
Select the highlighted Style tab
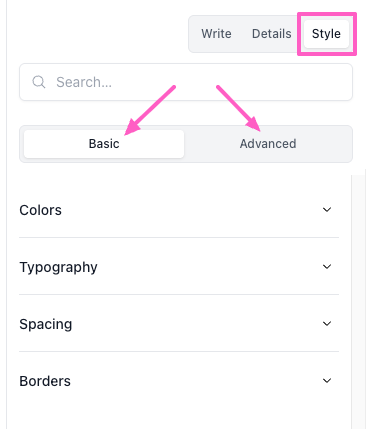326,34
